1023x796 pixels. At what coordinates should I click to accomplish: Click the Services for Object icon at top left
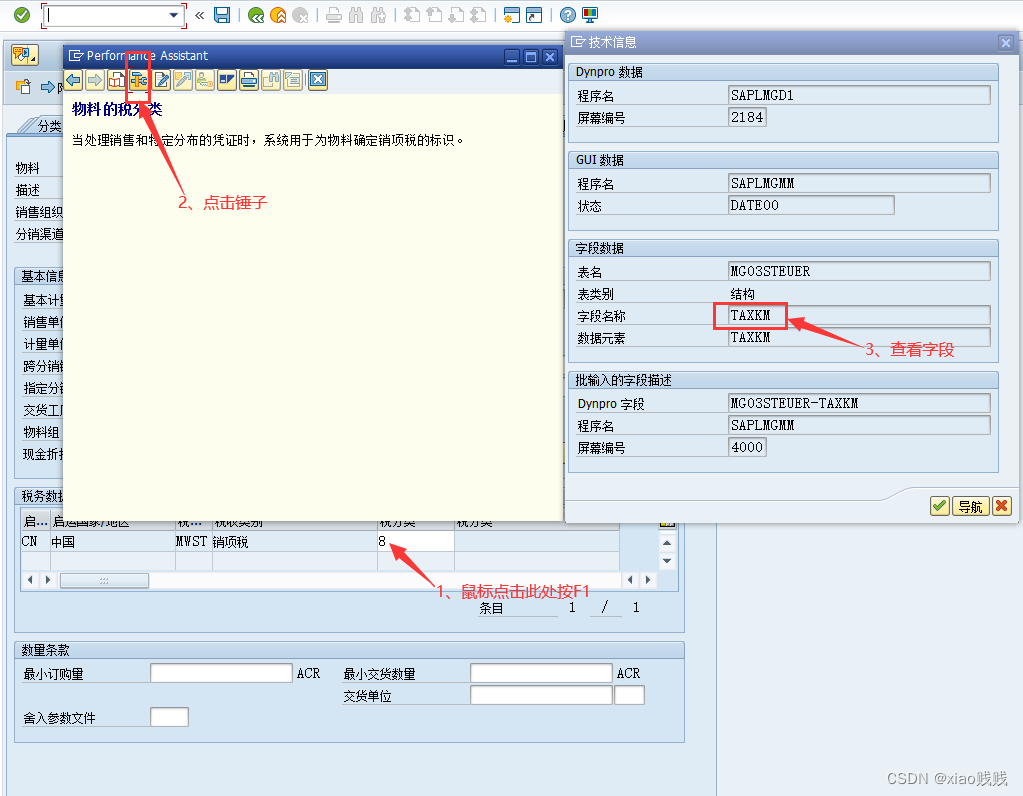(x=25, y=55)
